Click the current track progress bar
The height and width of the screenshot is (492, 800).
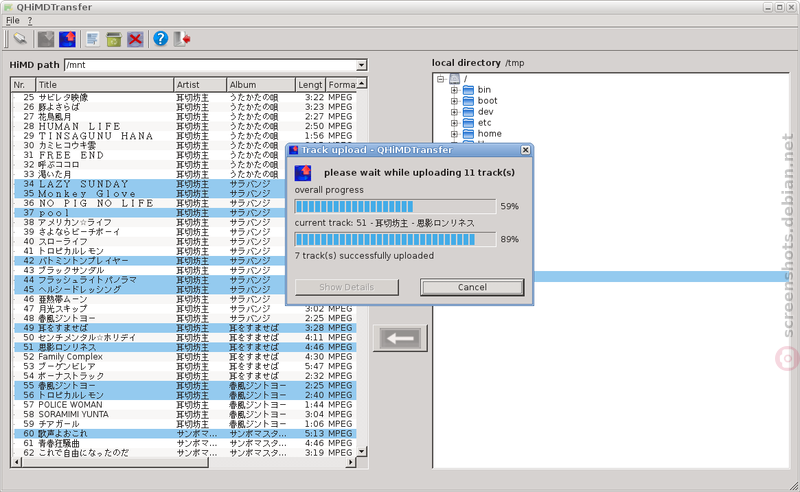coord(395,239)
